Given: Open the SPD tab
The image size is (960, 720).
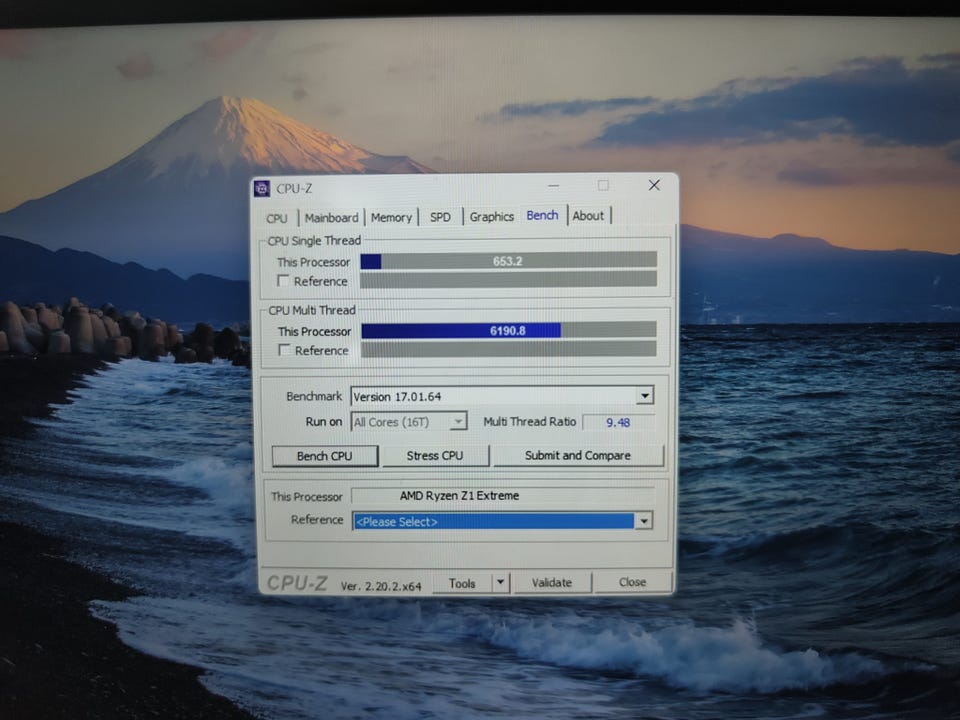Looking at the screenshot, I should tap(440, 217).
